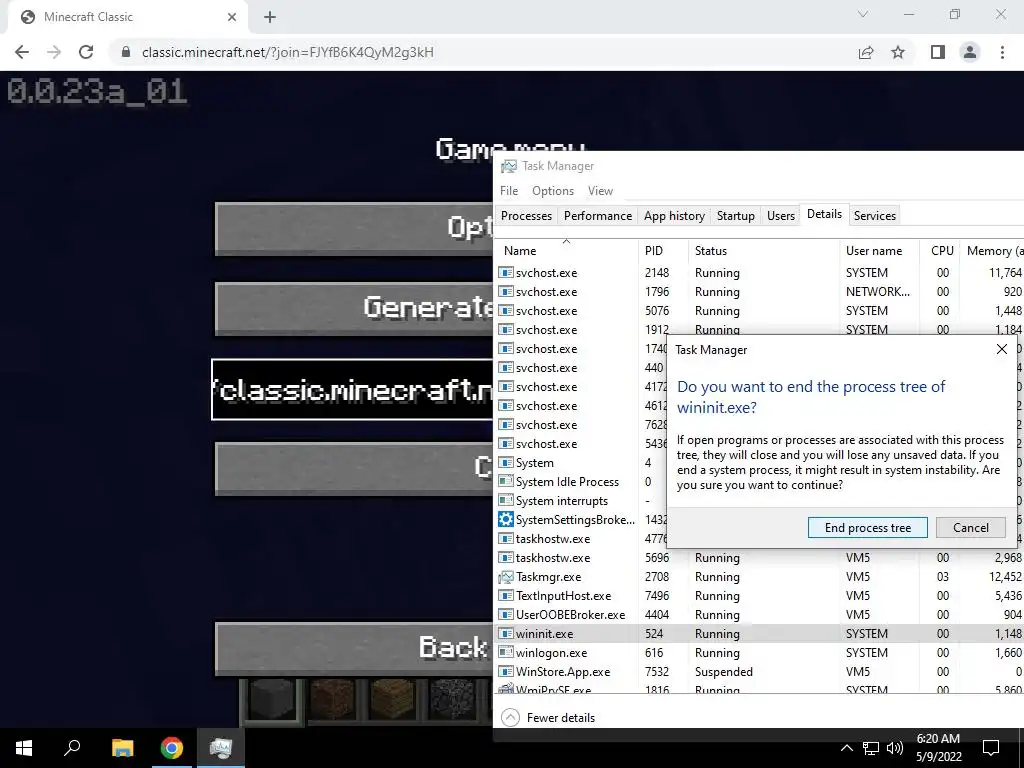This screenshot has height=768, width=1024.
Task: Bookmark this page with star icon
Action: coord(898,52)
